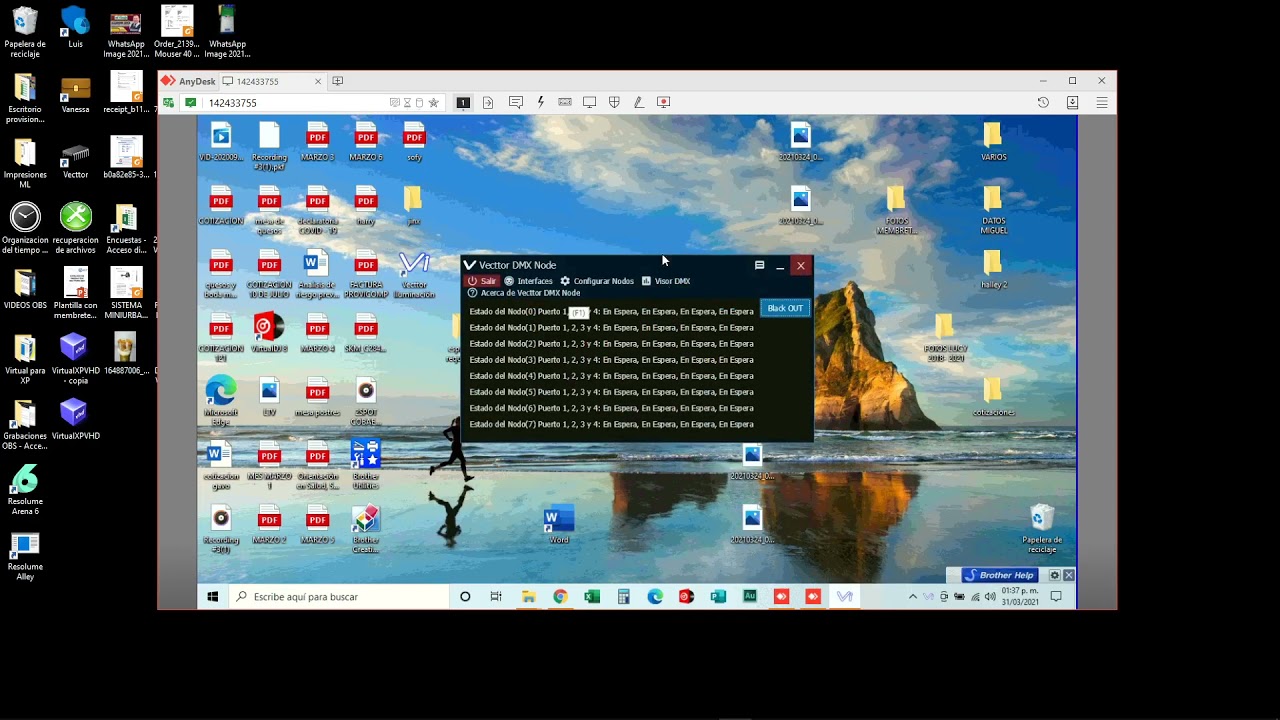1280x720 pixels.
Task: Open Brother Help settings gear
Action: 1054,575
